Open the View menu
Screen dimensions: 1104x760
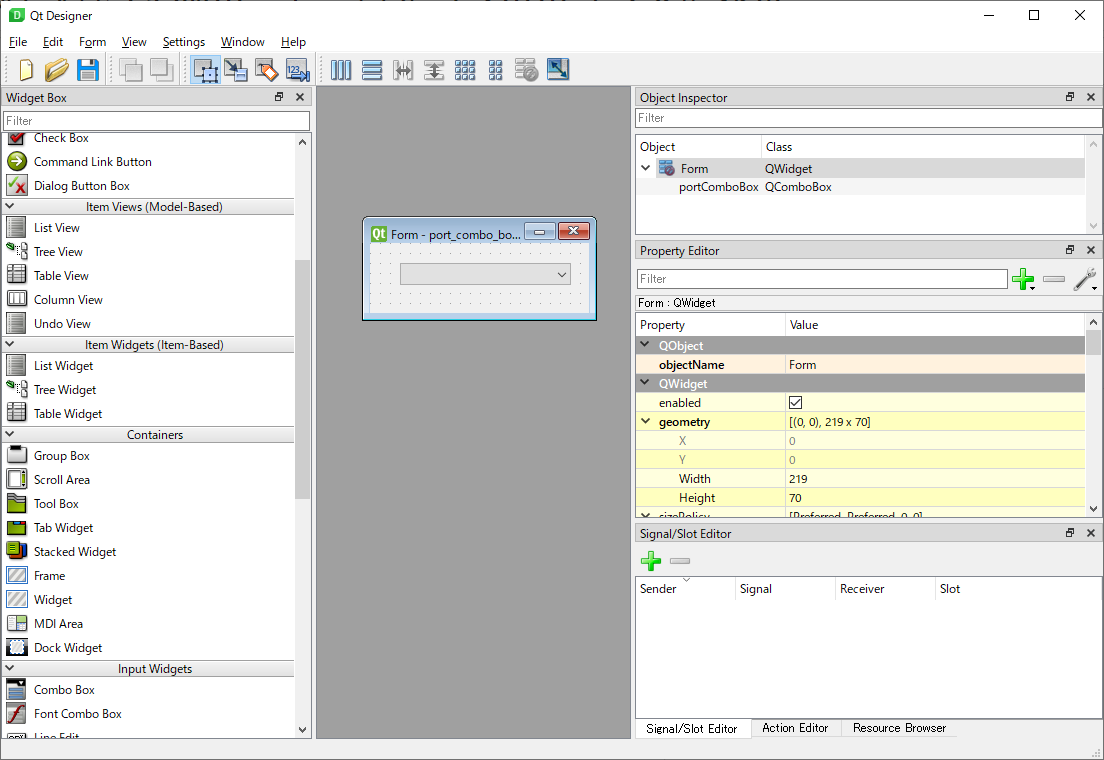point(134,42)
